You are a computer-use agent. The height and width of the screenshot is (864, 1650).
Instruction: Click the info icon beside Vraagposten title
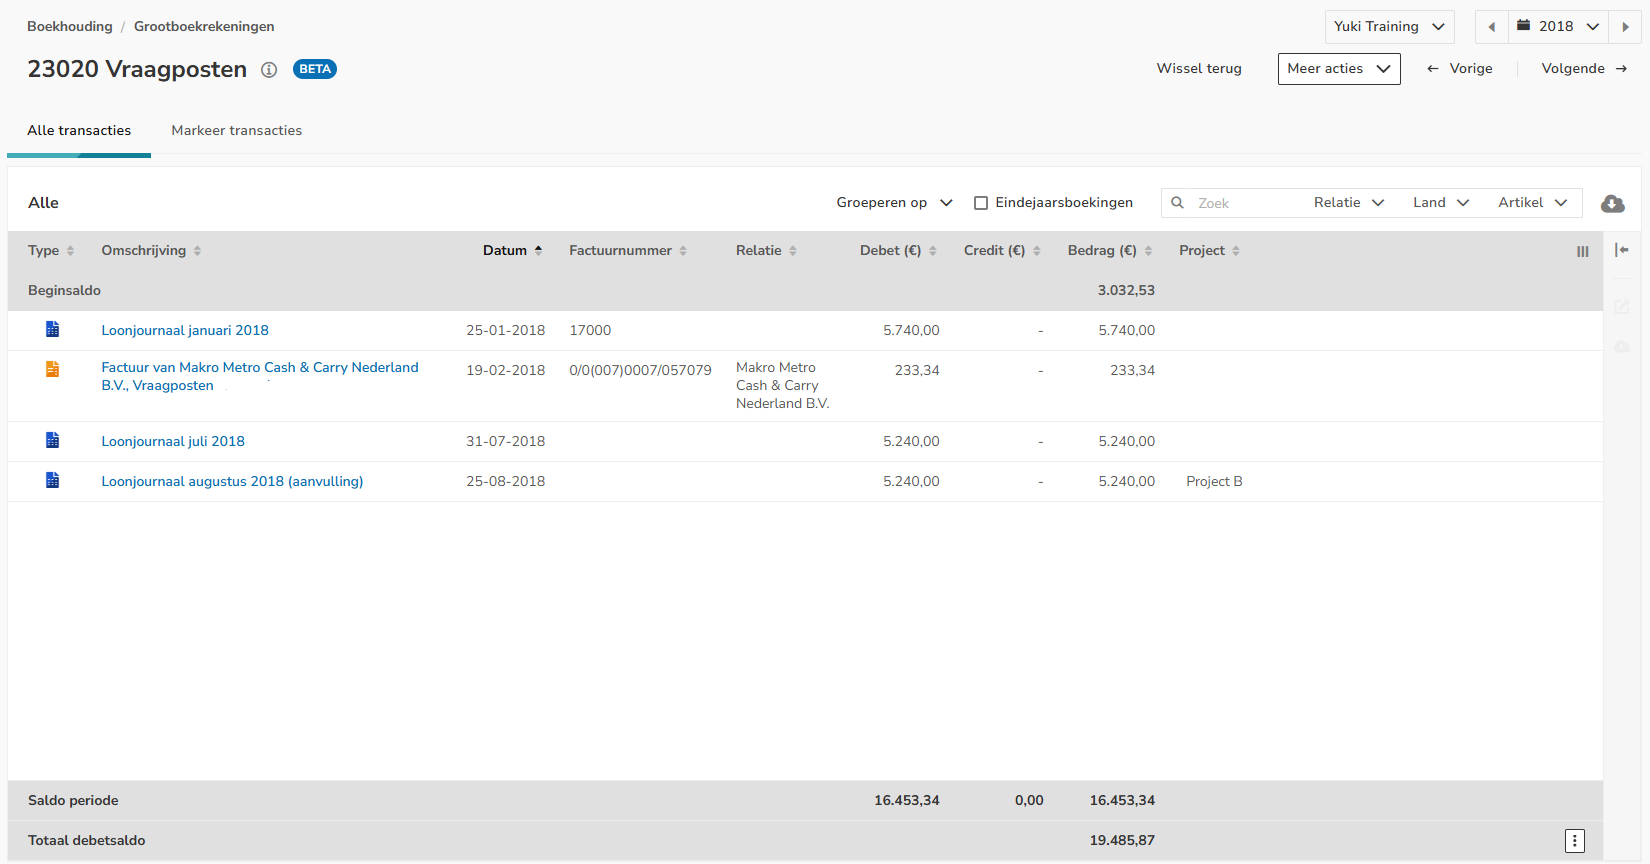(269, 70)
